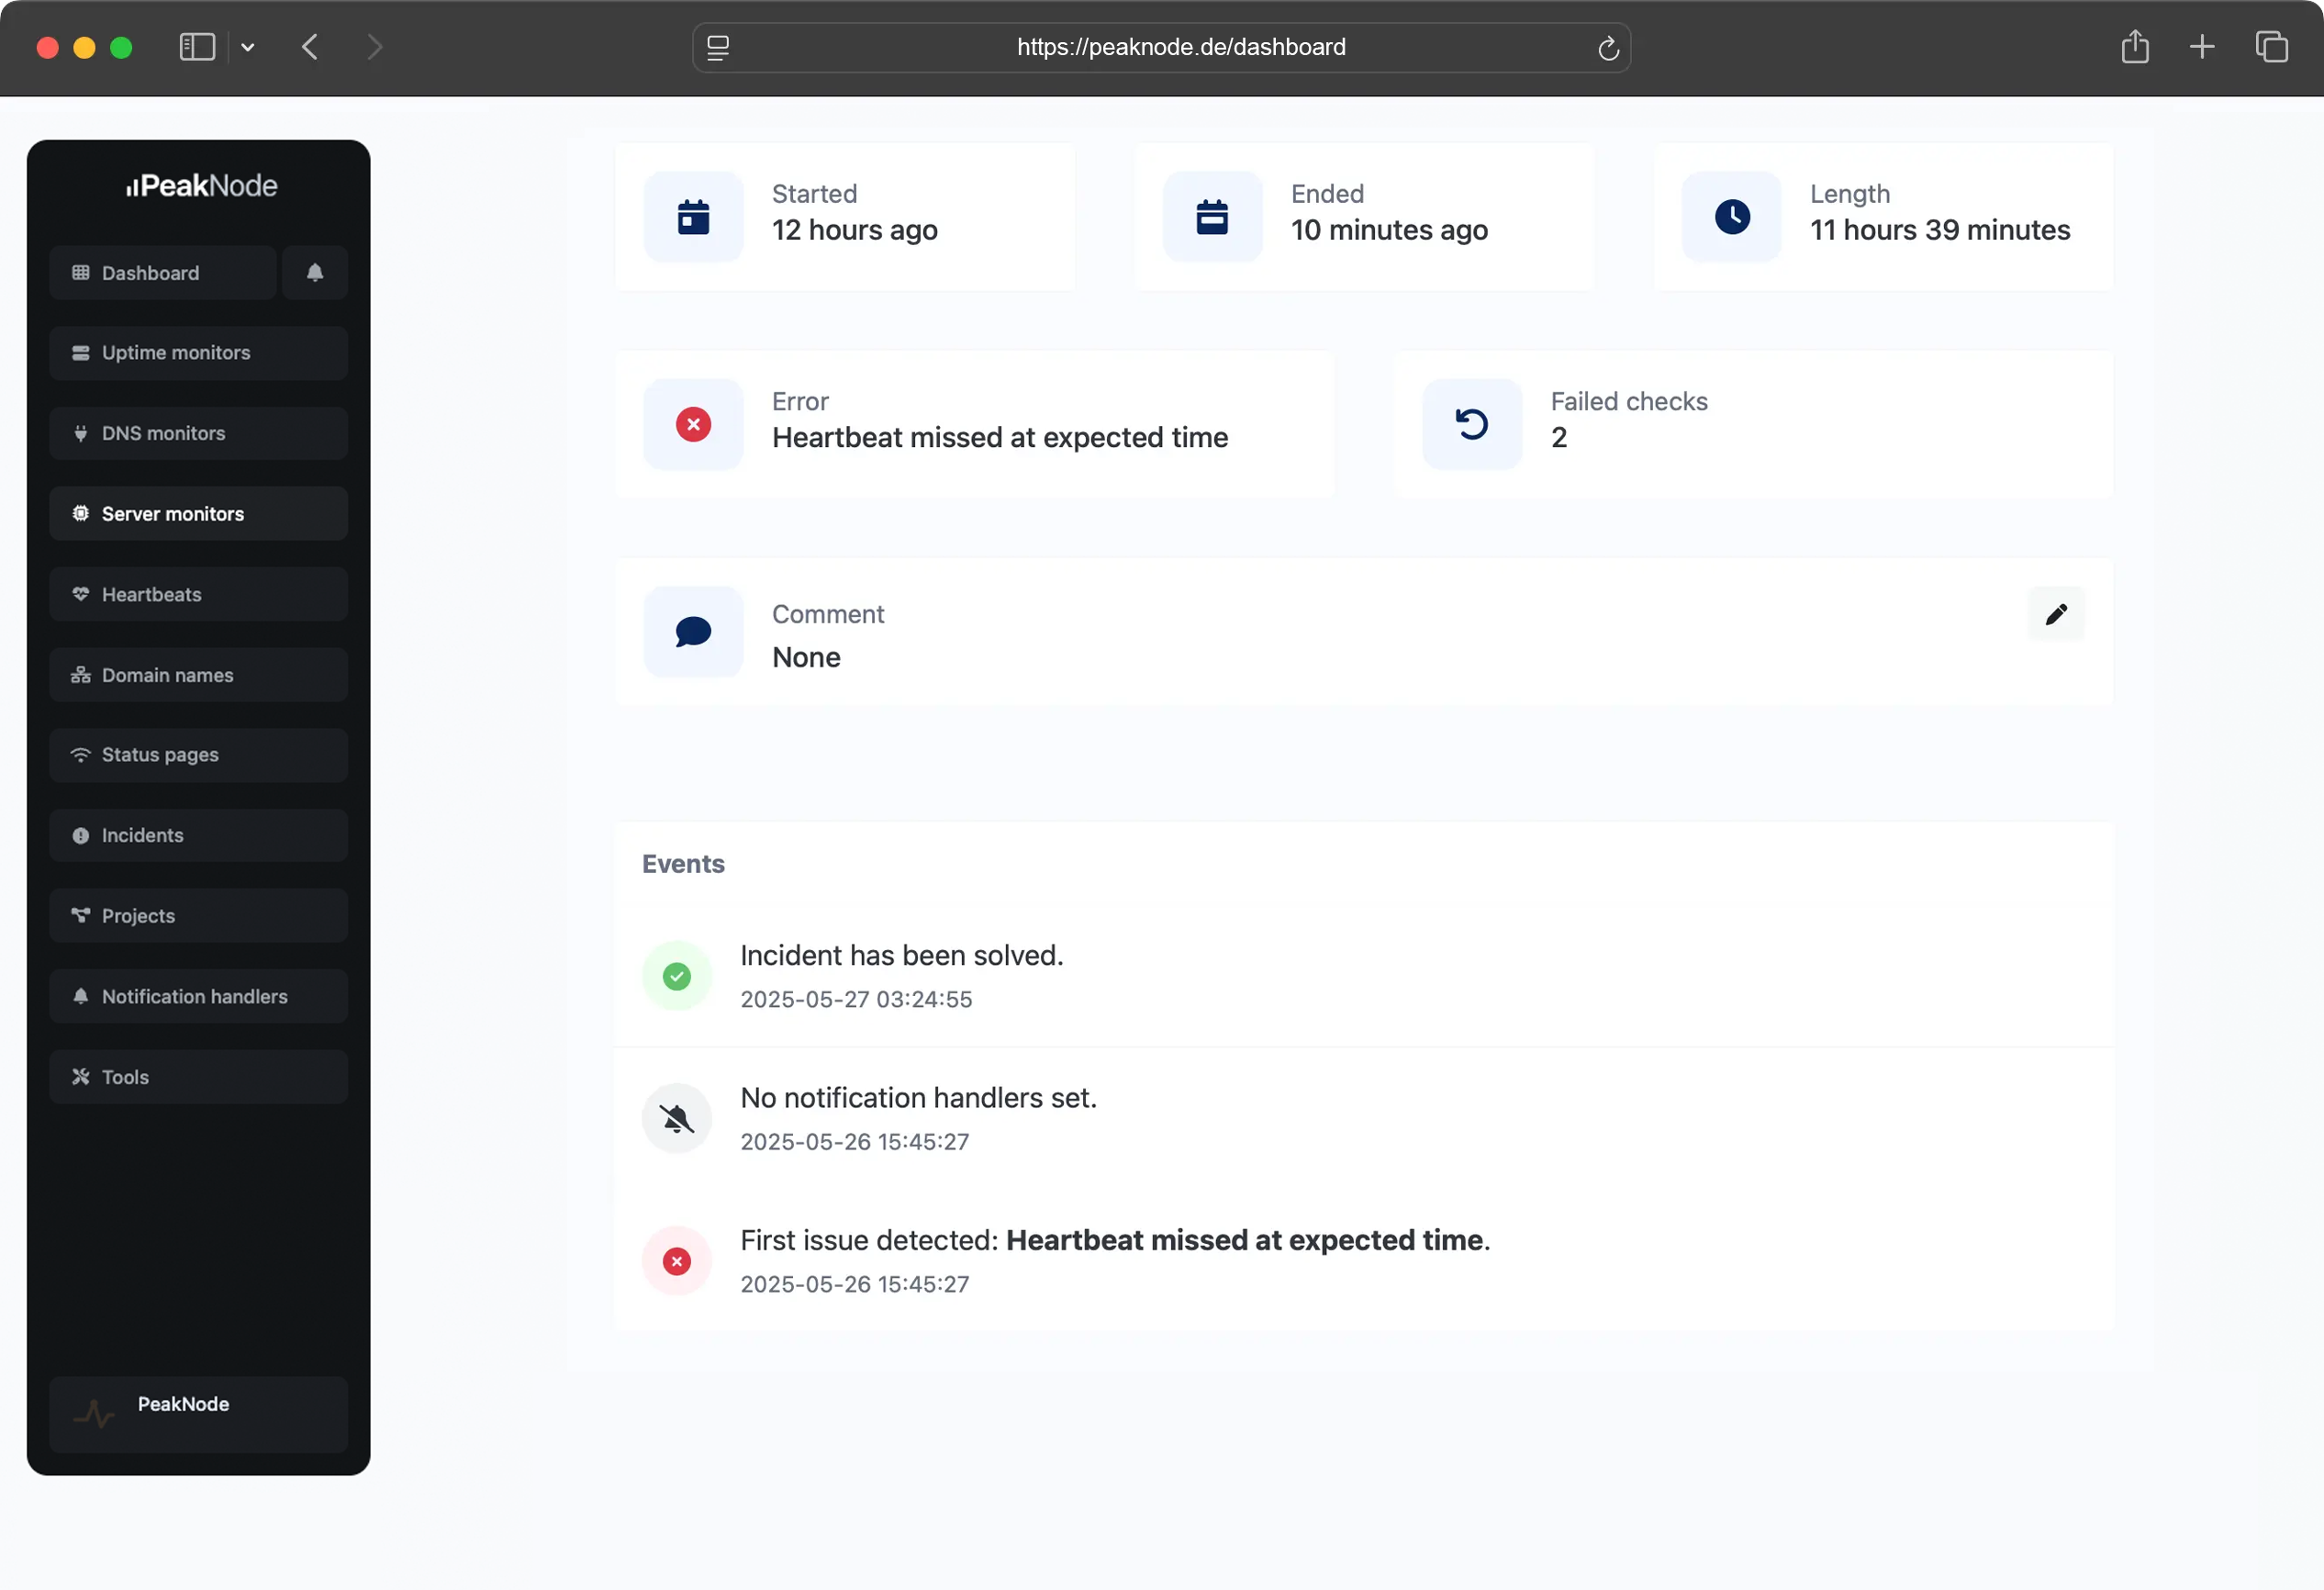Go to Heartbeats section
The width and height of the screenshot is (2324, 1590).
pyautogui.click(x=198, y=595)
